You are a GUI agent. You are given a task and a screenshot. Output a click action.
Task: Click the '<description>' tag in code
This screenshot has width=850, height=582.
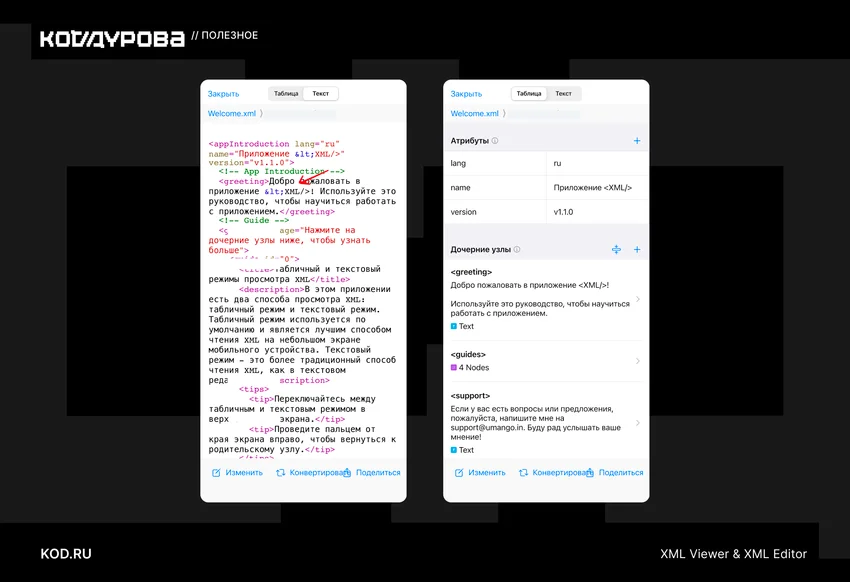click(271, 289)
